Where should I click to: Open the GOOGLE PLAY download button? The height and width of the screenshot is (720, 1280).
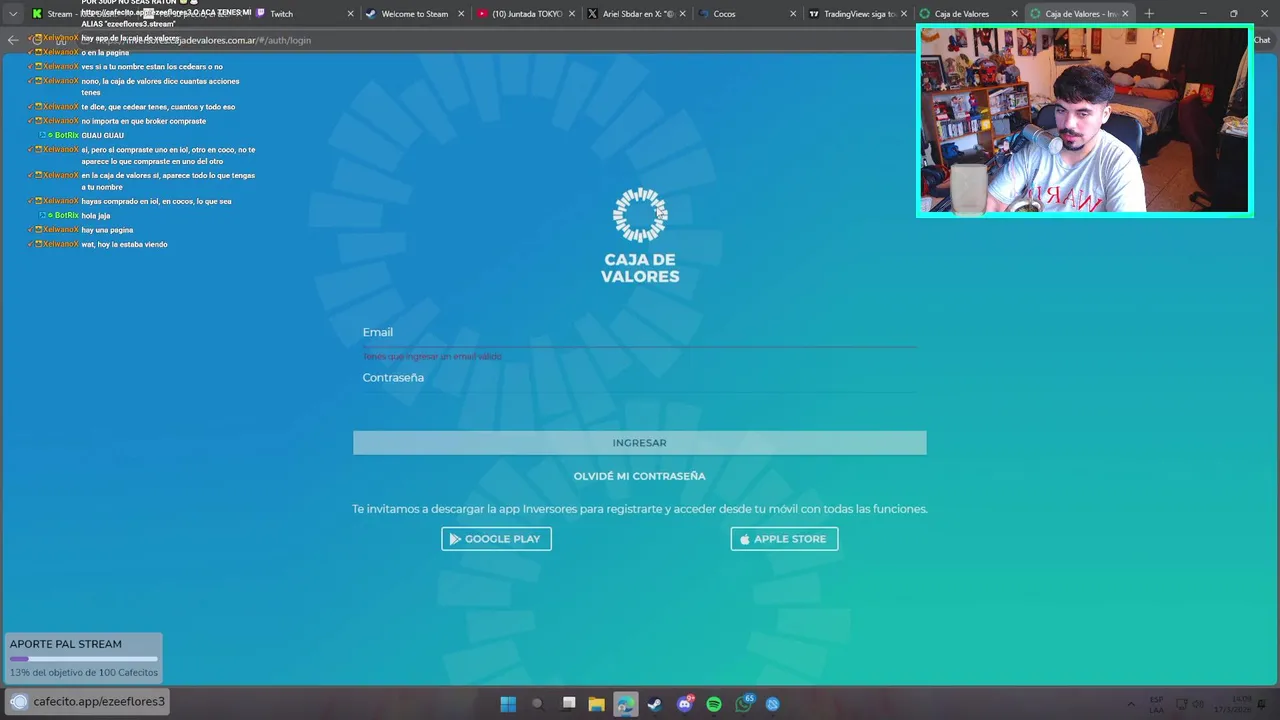coord(496,539)
